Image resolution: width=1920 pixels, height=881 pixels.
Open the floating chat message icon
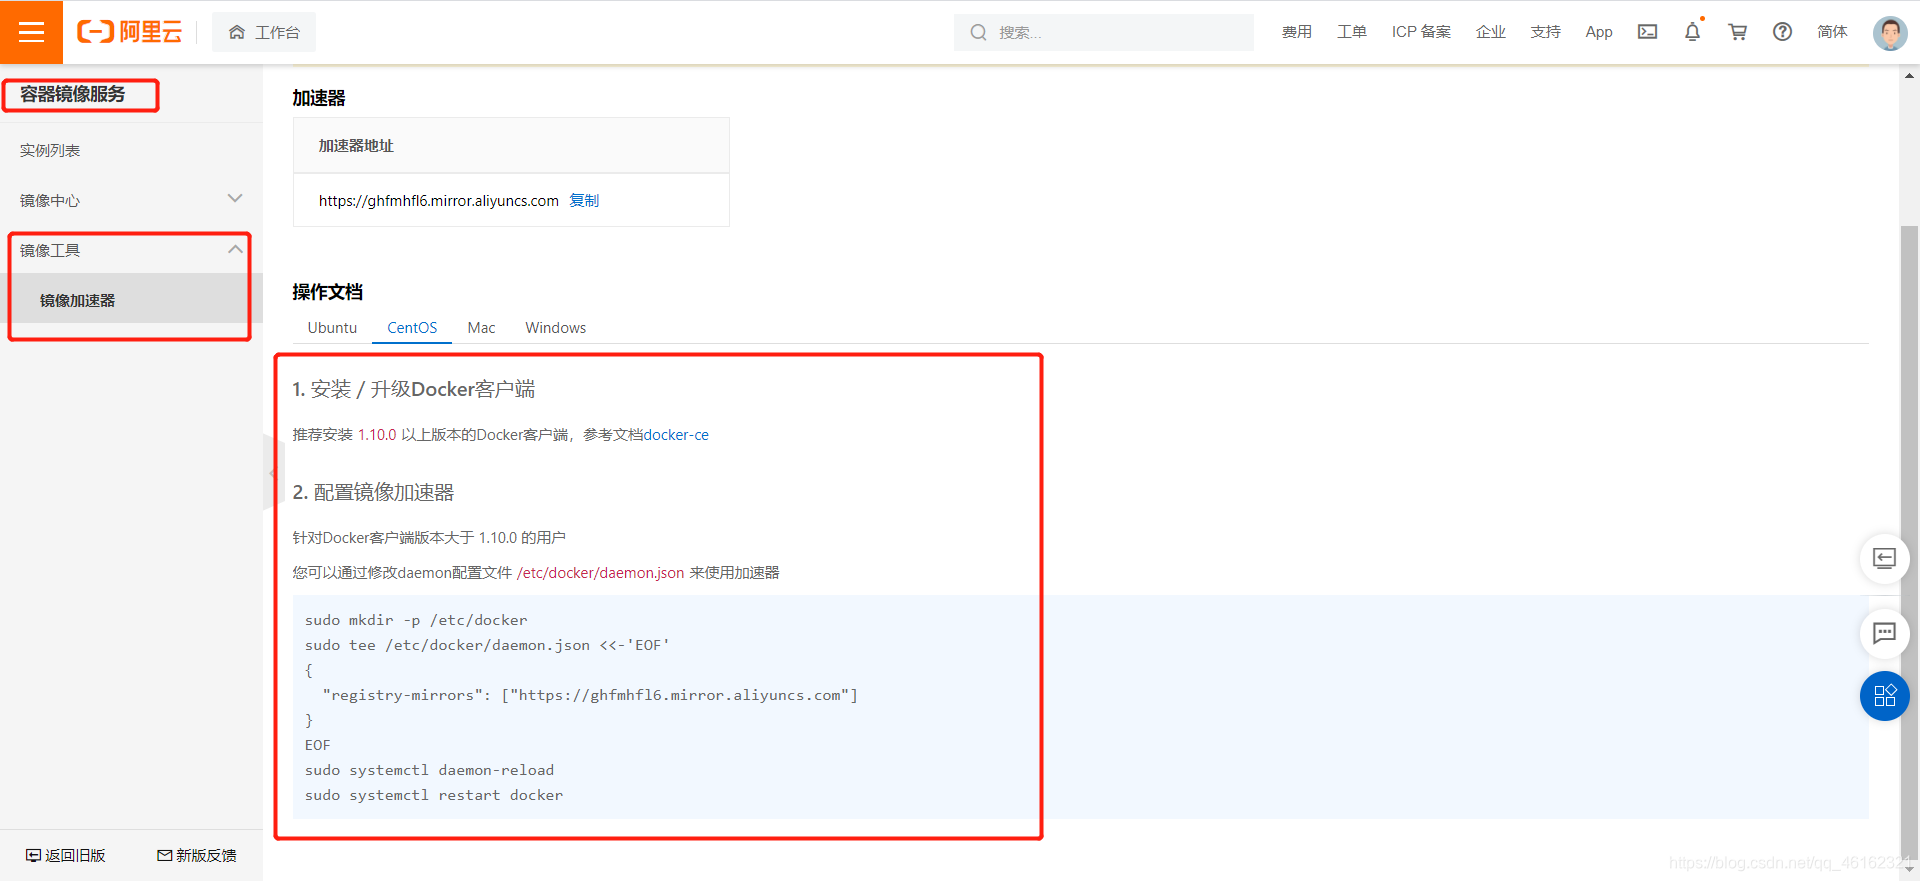[1884, 633]
